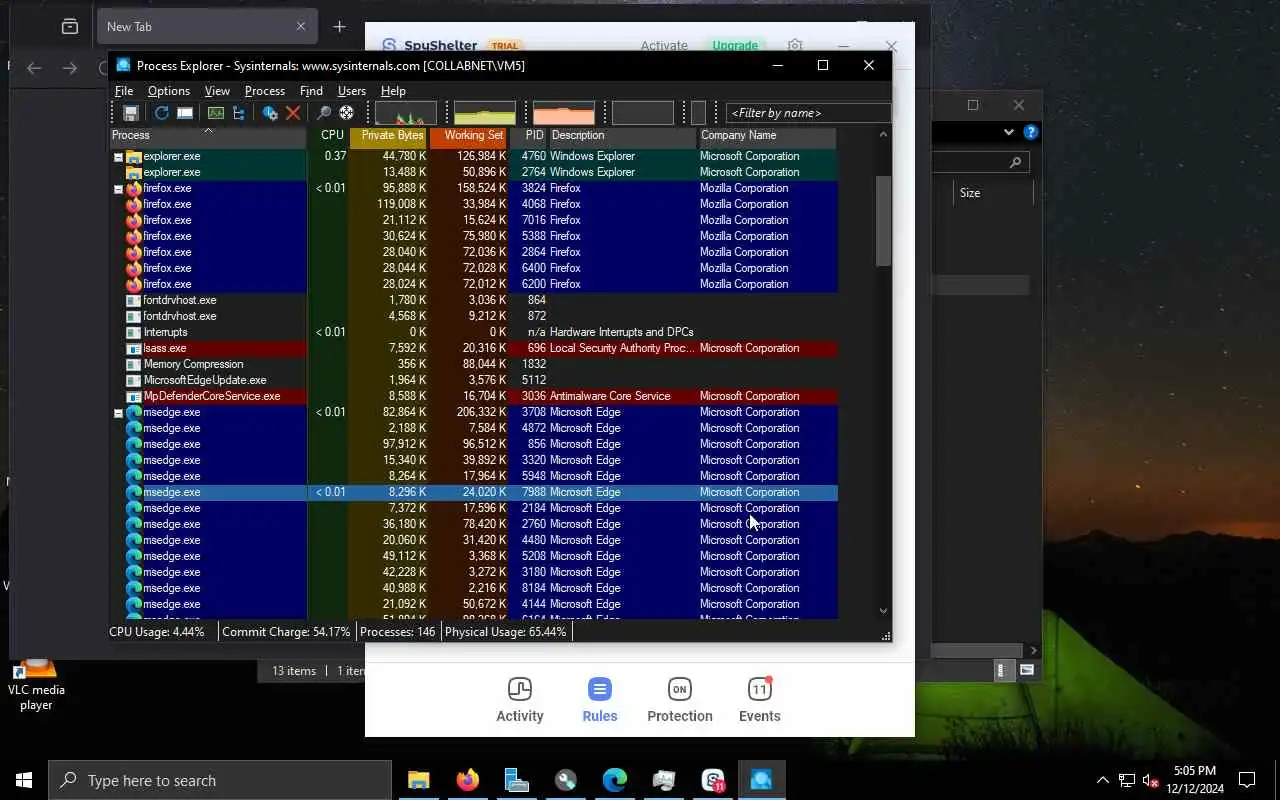This screenshot has width=1280, height=800.
Task: Click the Refresh Now toolbar icon
Action: coord(161,113)
